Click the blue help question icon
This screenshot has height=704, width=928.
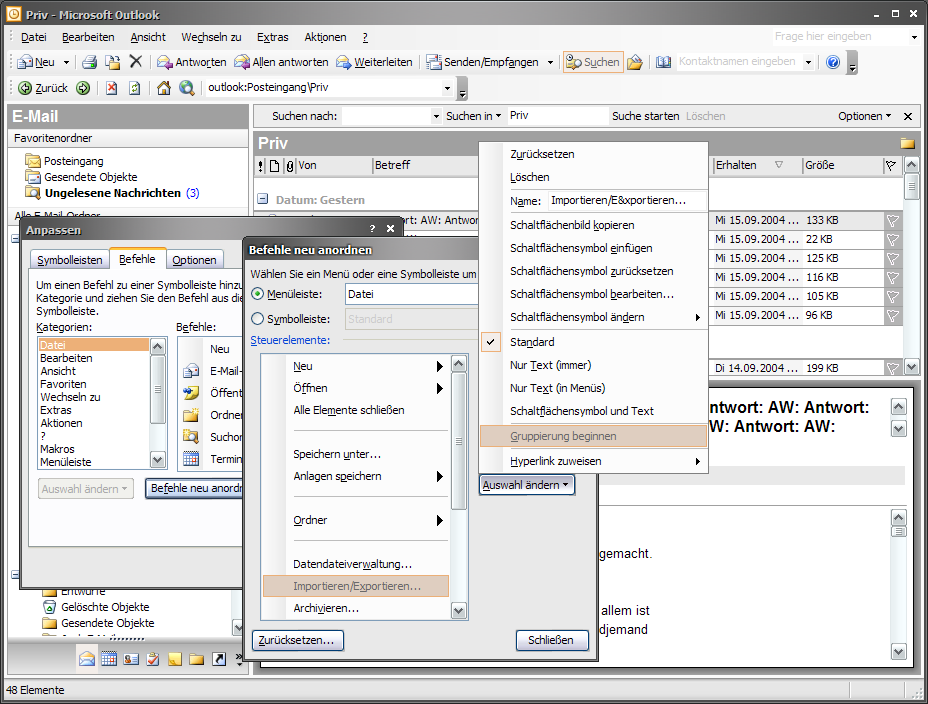click(833, 62)
